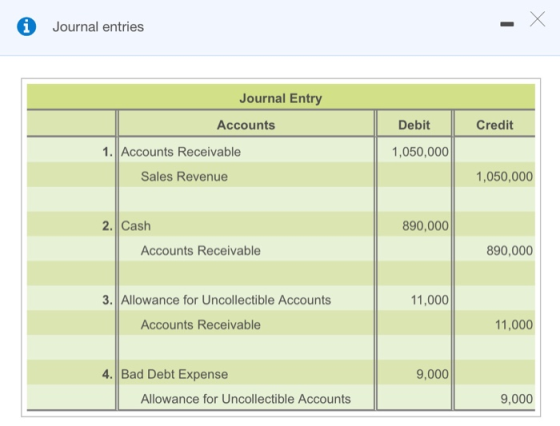
Task: Select the Sales Revenue account row
Action: [184, 176]
